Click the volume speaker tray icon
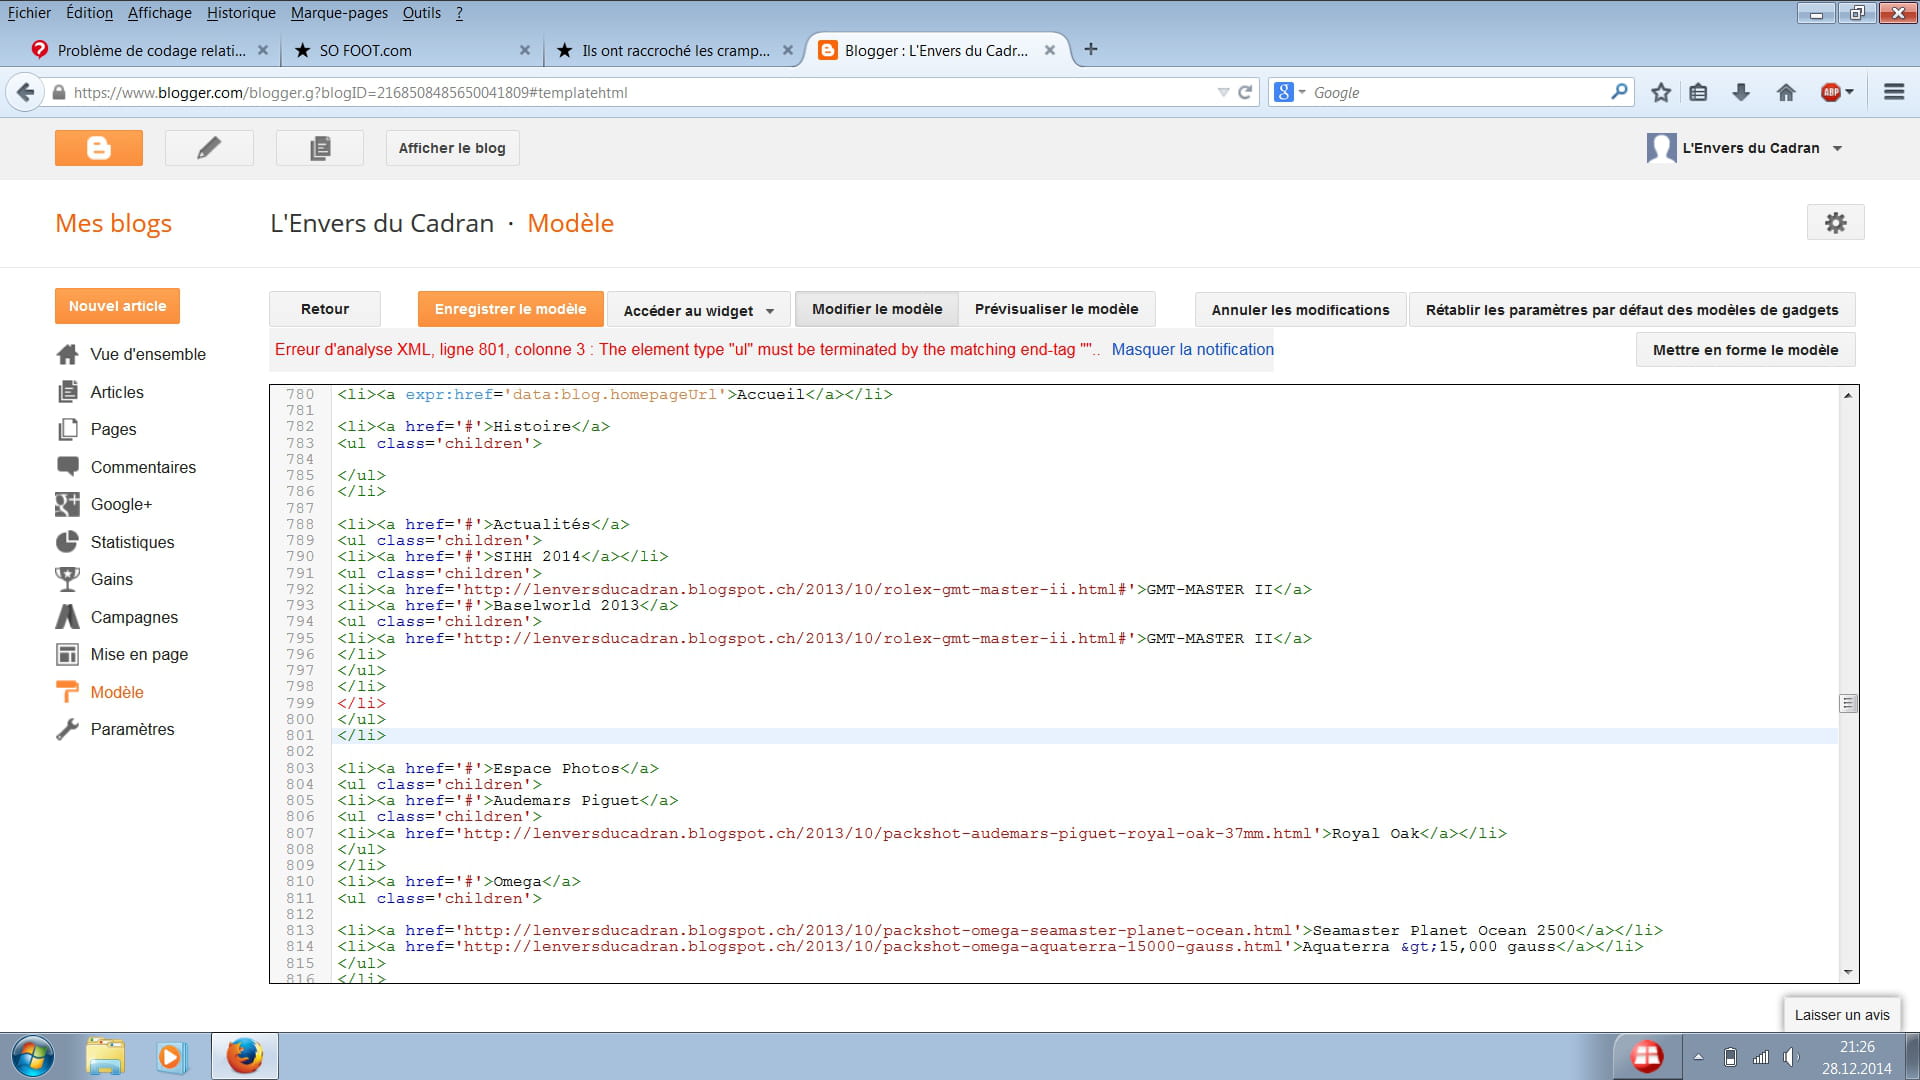The image size is (1920, 1080). [1791, 1057]
